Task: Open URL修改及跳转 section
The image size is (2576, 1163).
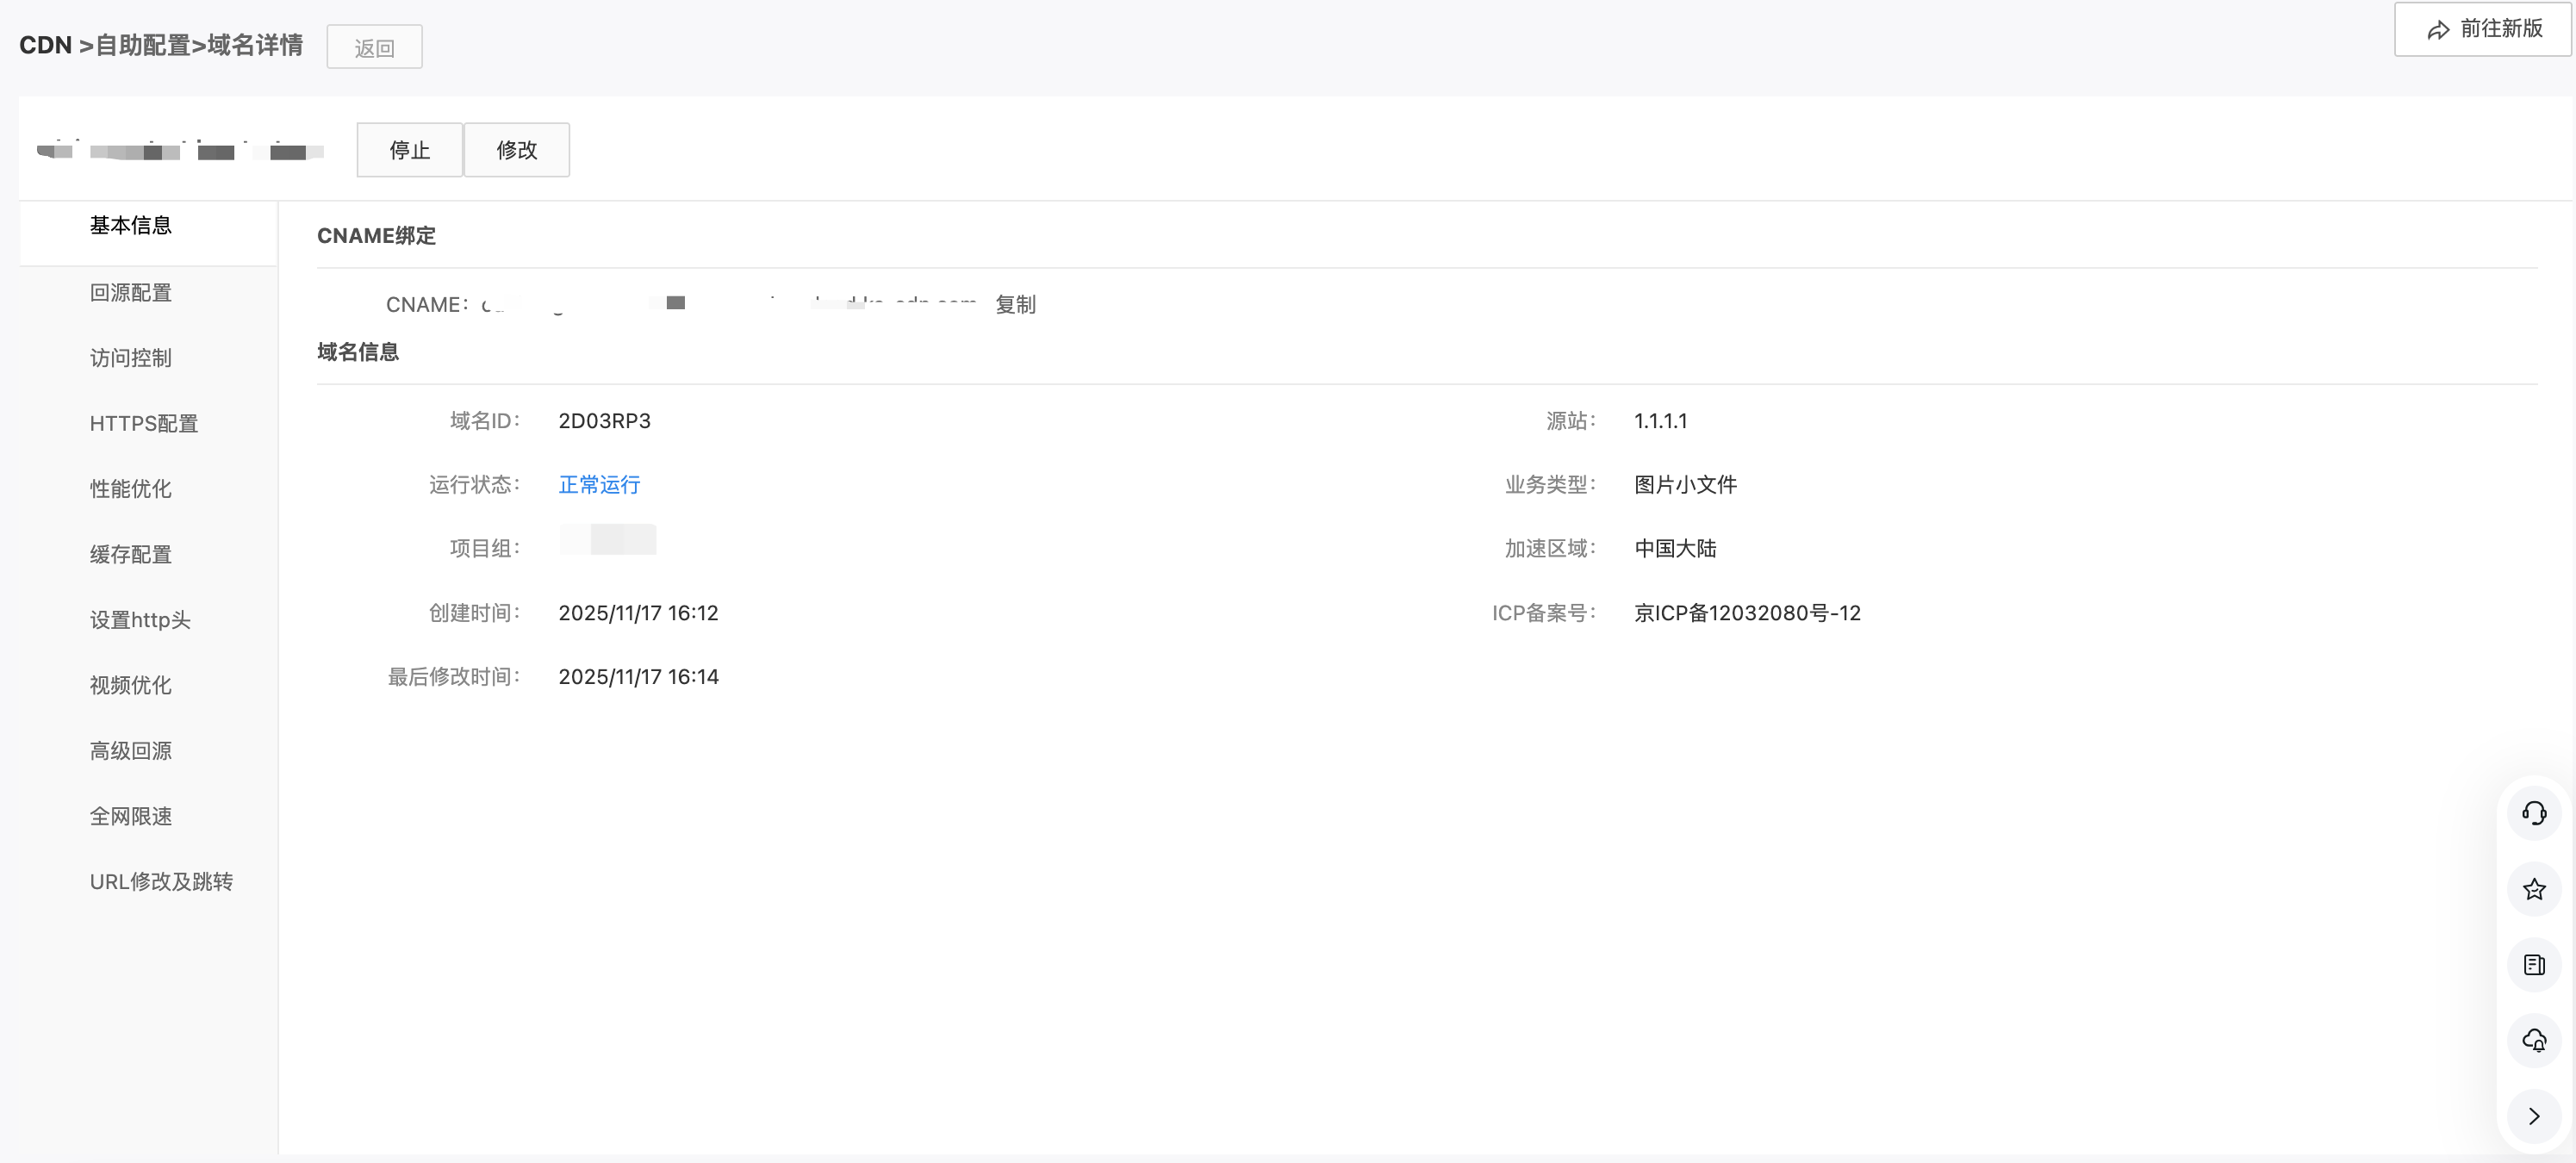Action: point(161,882)
